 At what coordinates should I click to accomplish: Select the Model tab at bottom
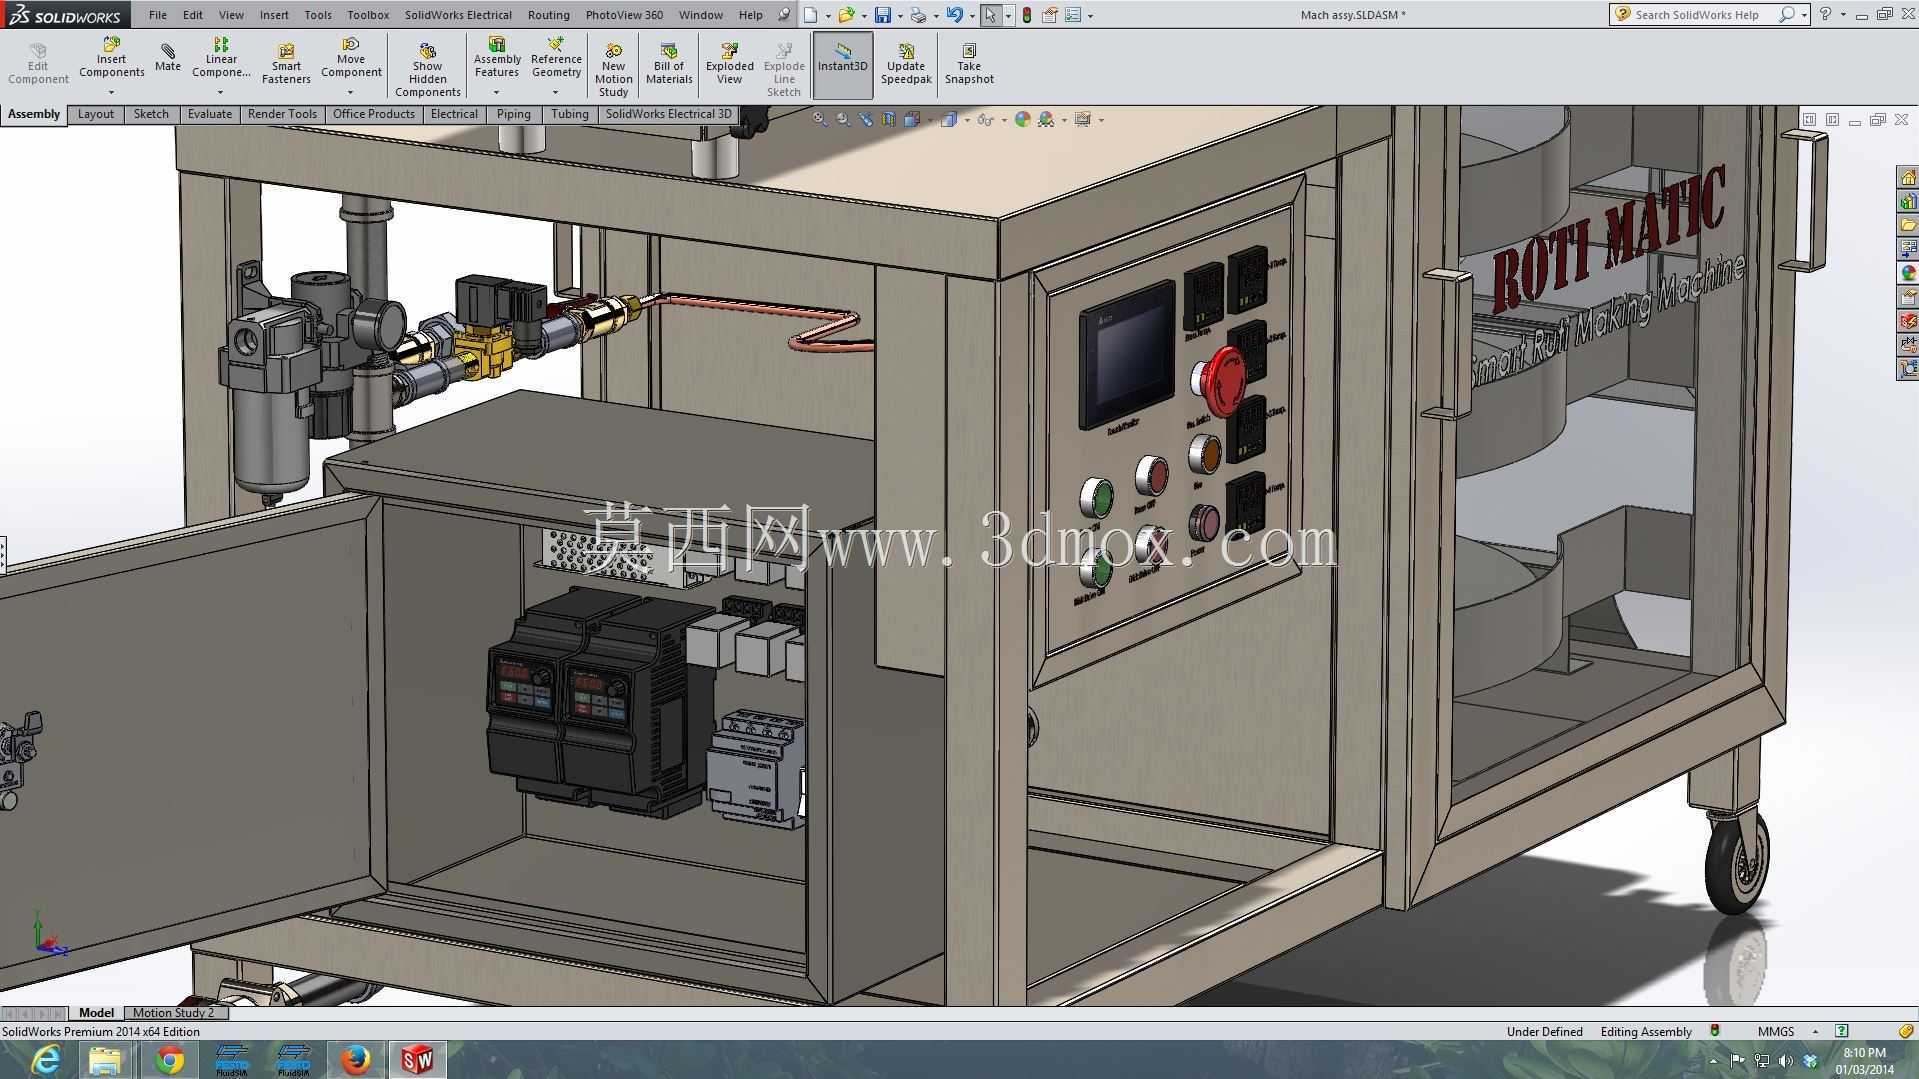96,1013
